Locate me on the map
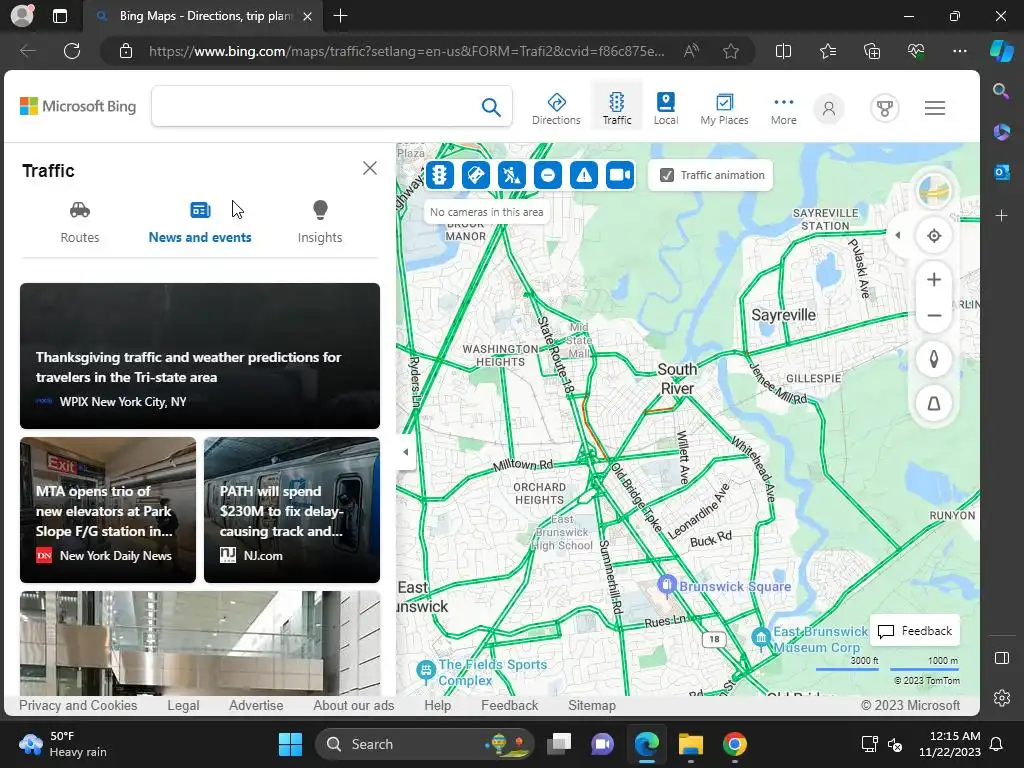The image size is (1024, 768). pos(934,236)
